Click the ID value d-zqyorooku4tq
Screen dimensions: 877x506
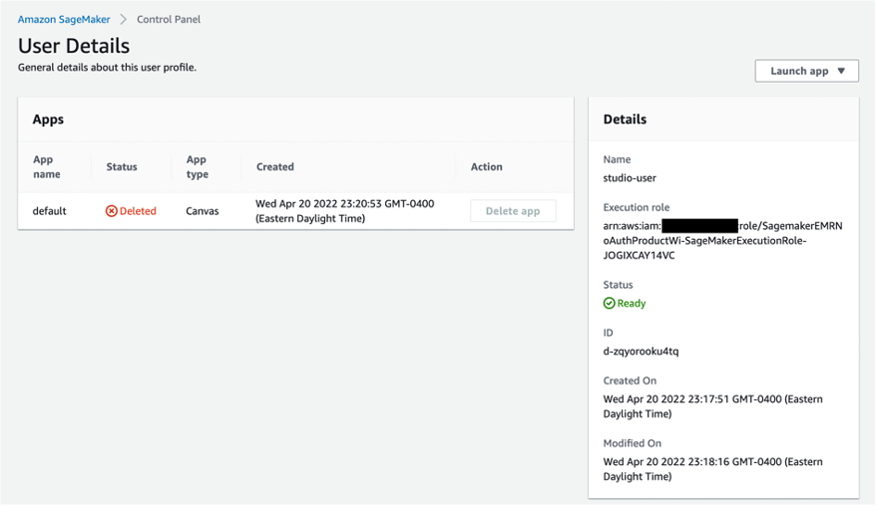641,351
